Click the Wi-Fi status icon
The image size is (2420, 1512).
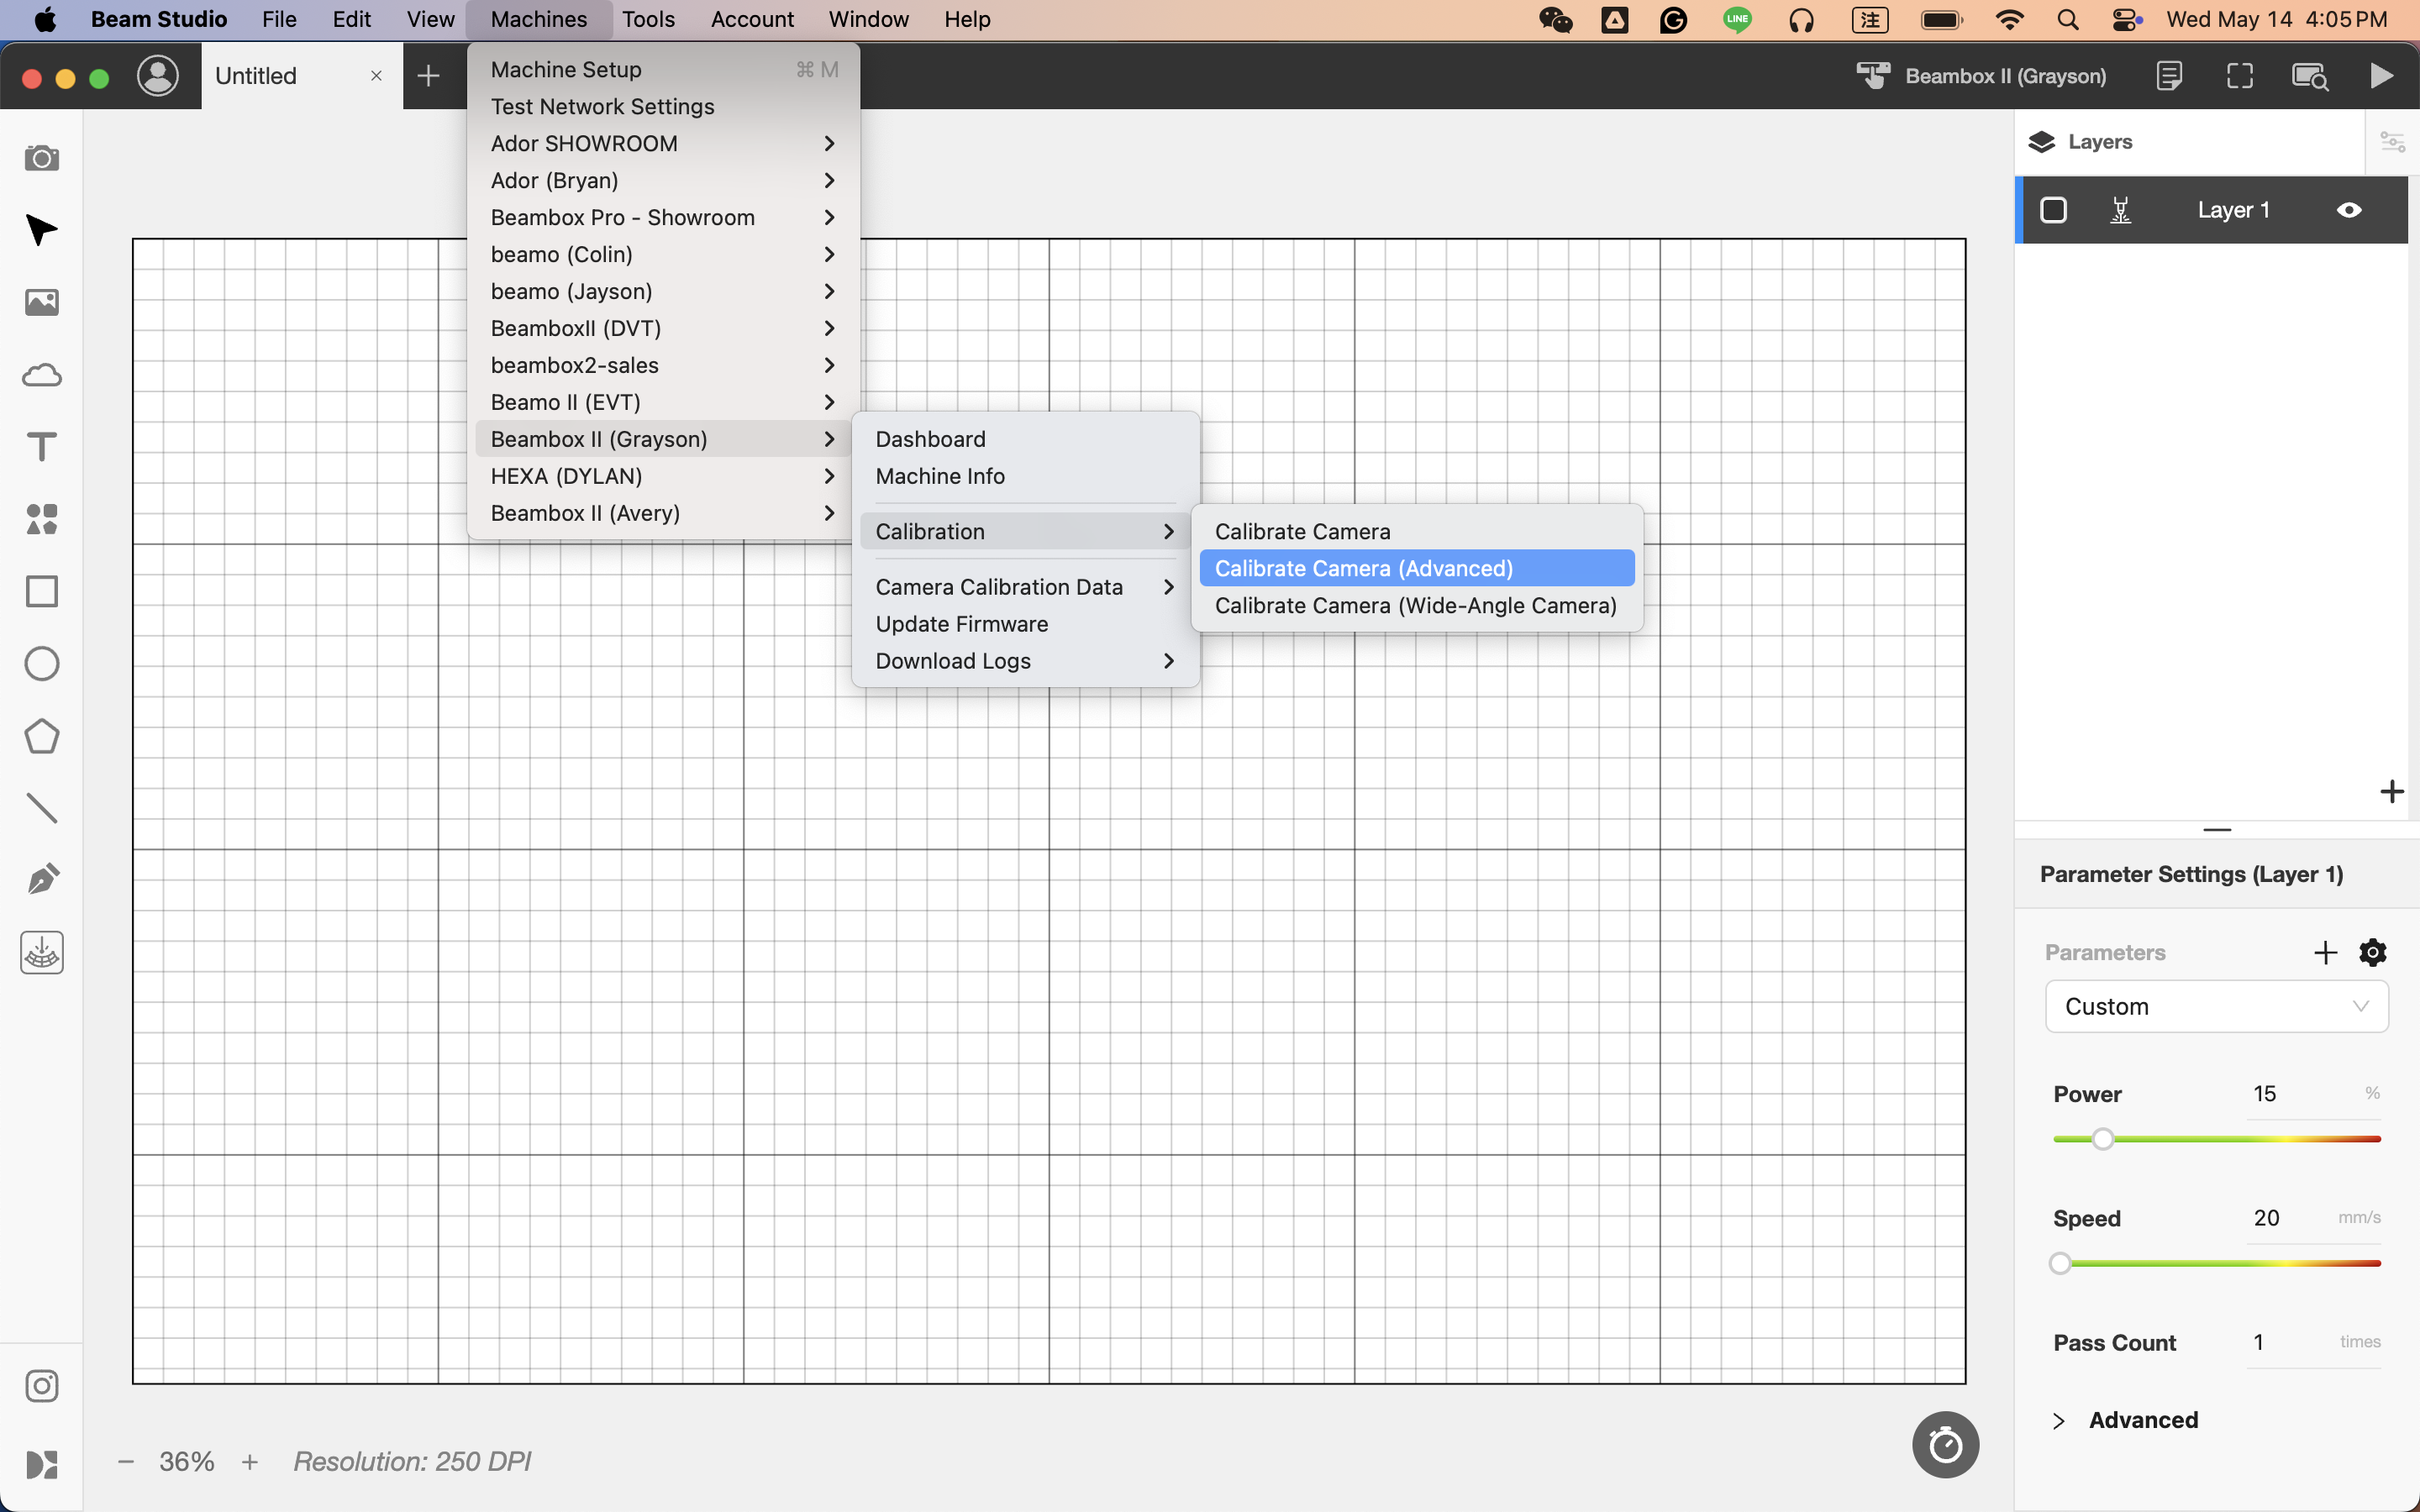click(x=2009, y=19)
